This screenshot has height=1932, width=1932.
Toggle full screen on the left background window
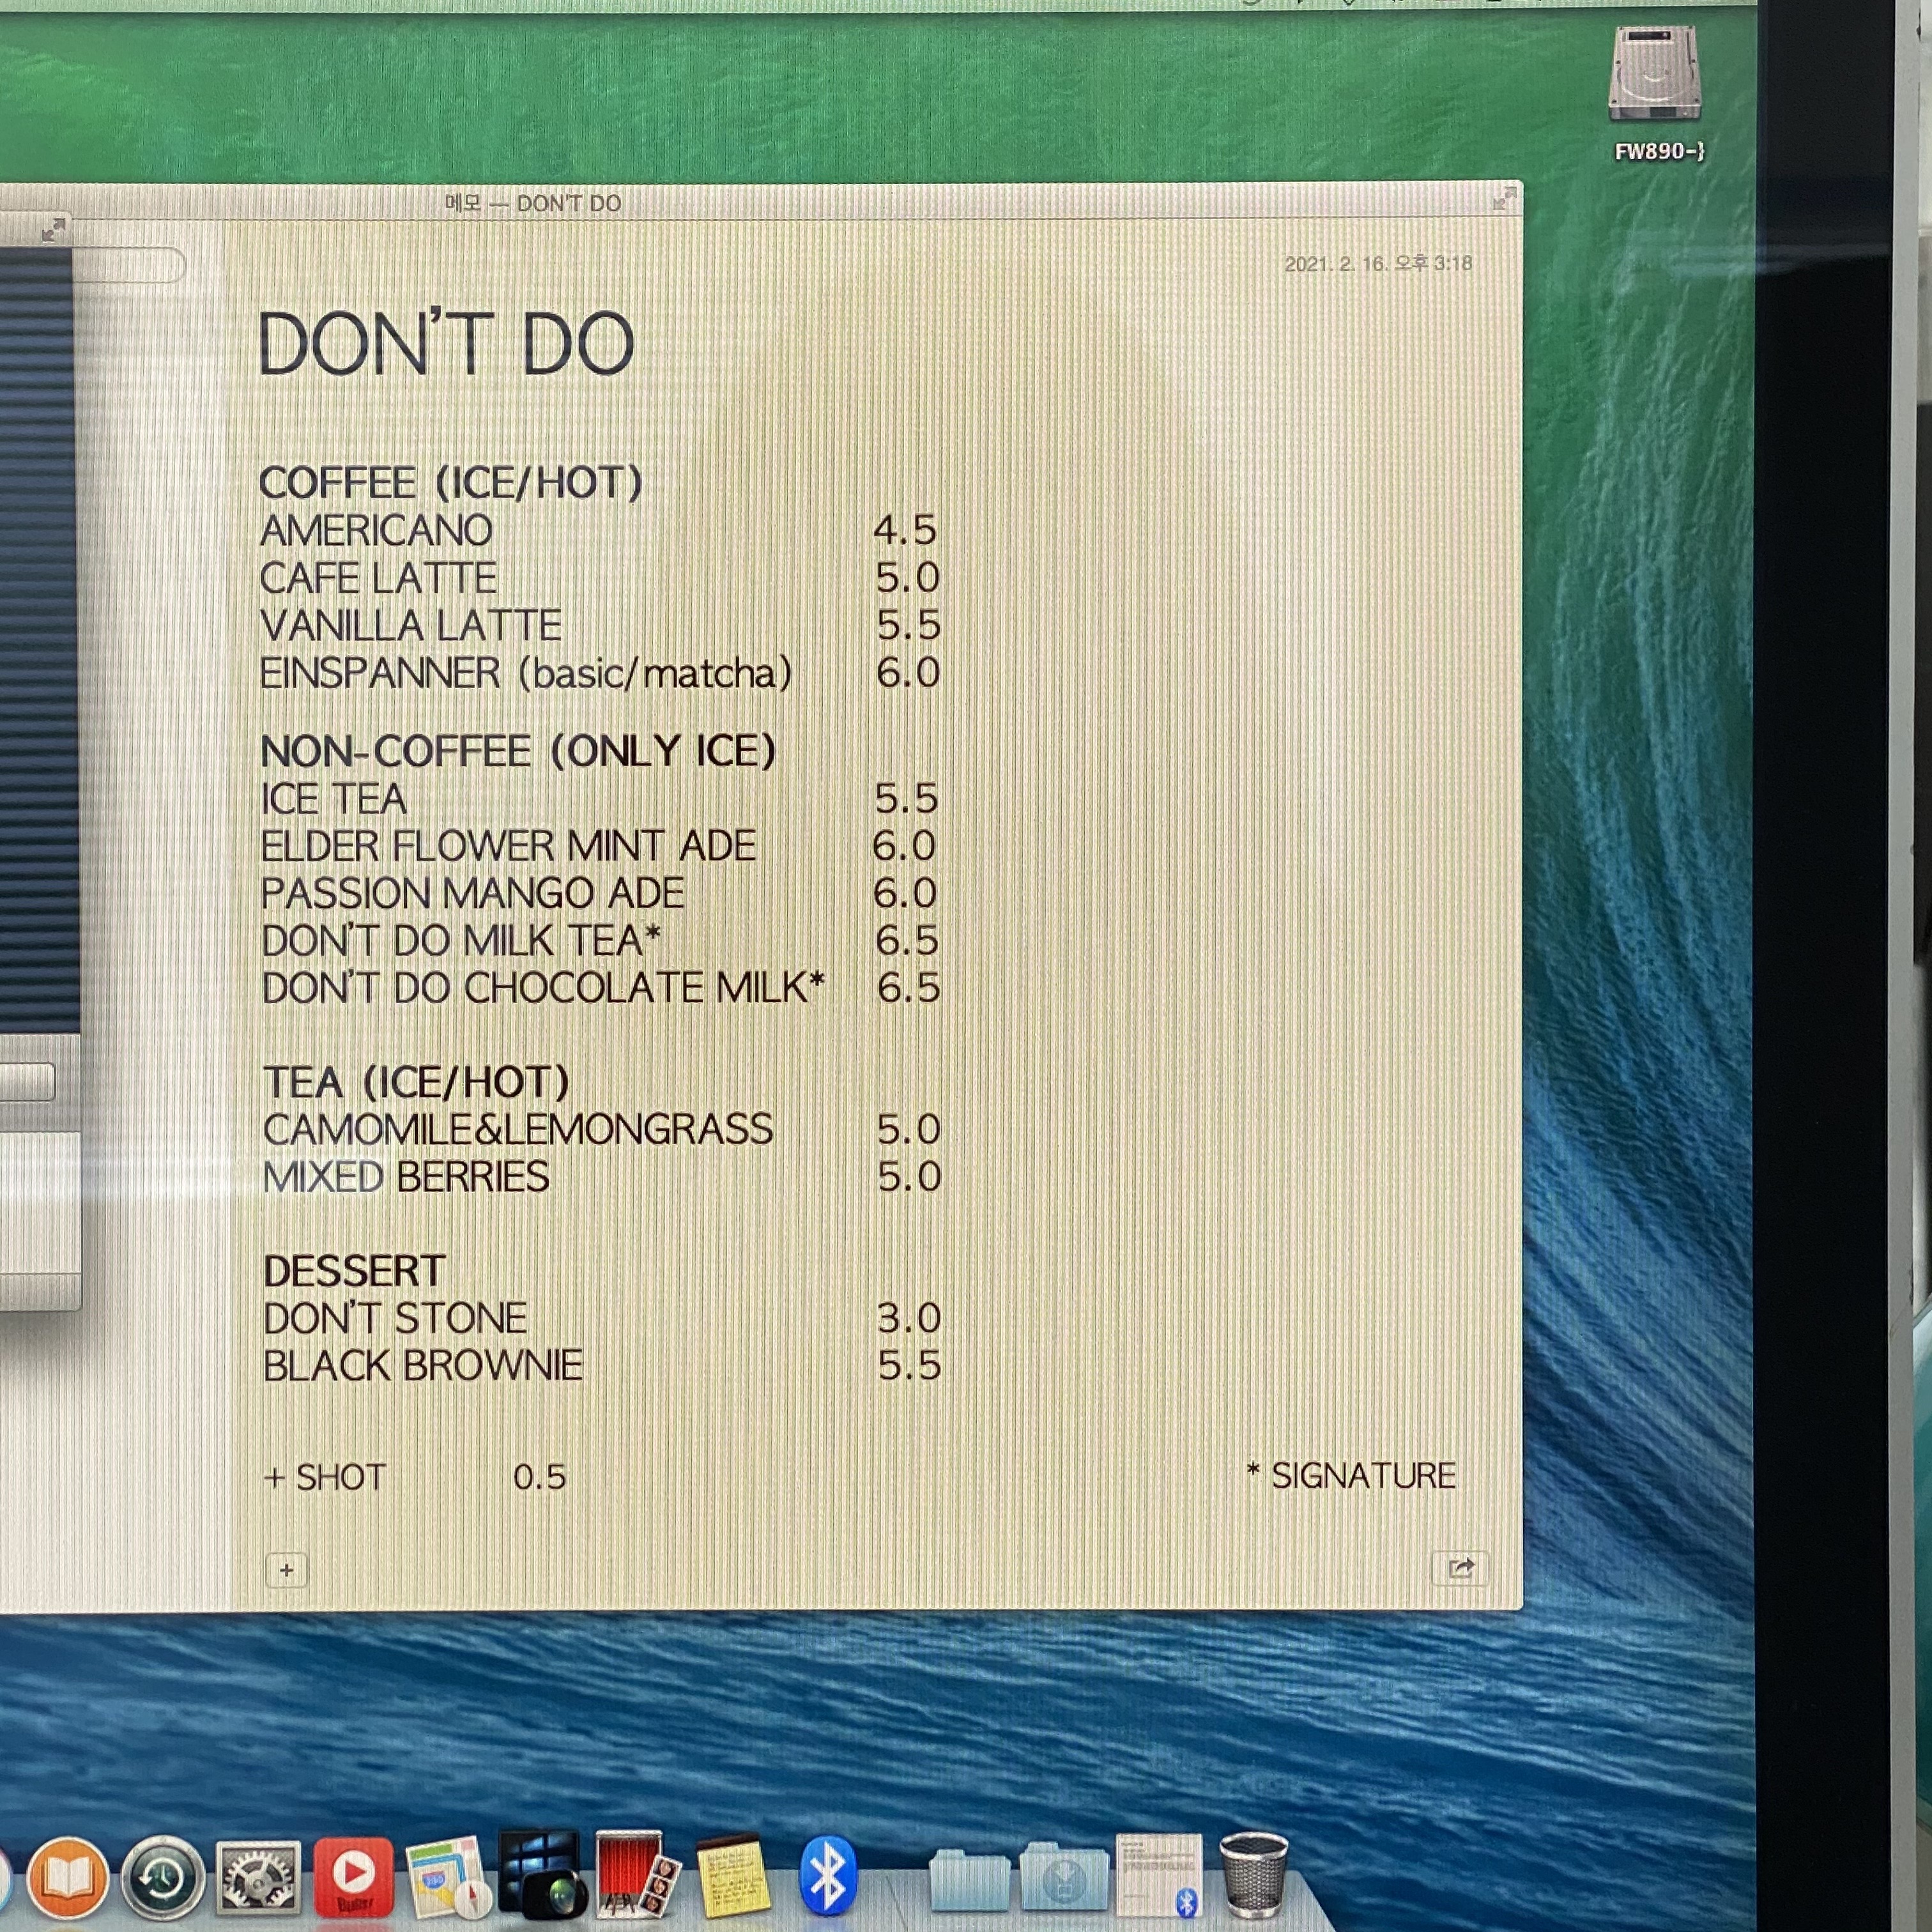point(54,229)
